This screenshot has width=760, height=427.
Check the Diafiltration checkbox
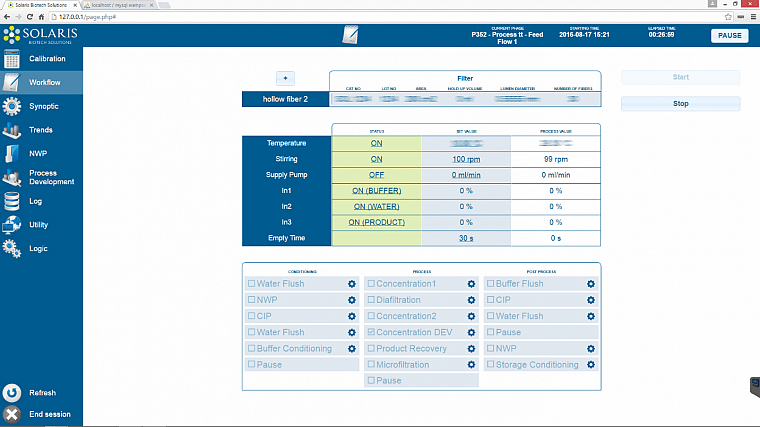coord(371,300)
